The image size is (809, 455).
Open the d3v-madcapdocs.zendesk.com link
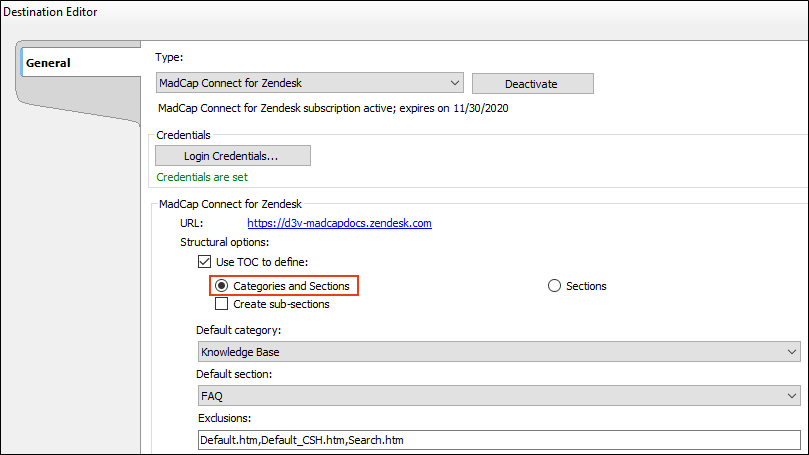[x=339, y=223]
